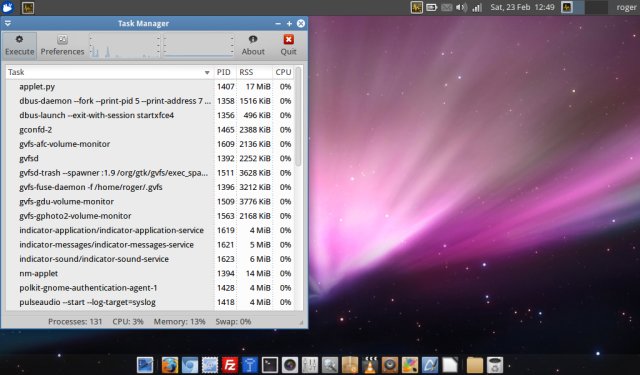Open the magnifier search tool in the dock

click(330, 365)
